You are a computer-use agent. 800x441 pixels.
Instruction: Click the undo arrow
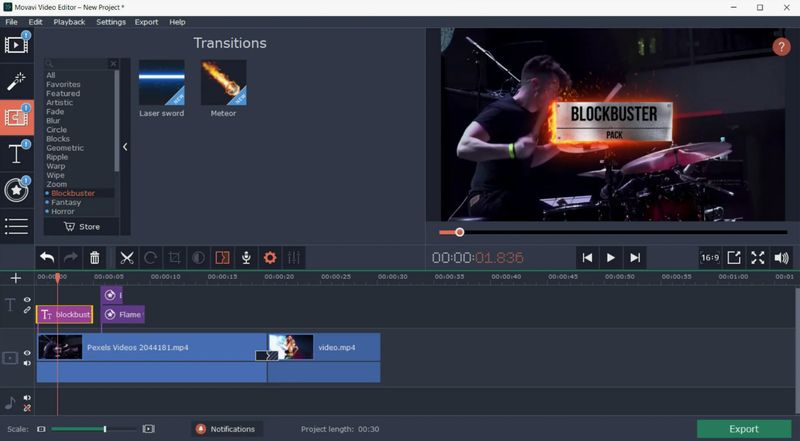(47, 258)
